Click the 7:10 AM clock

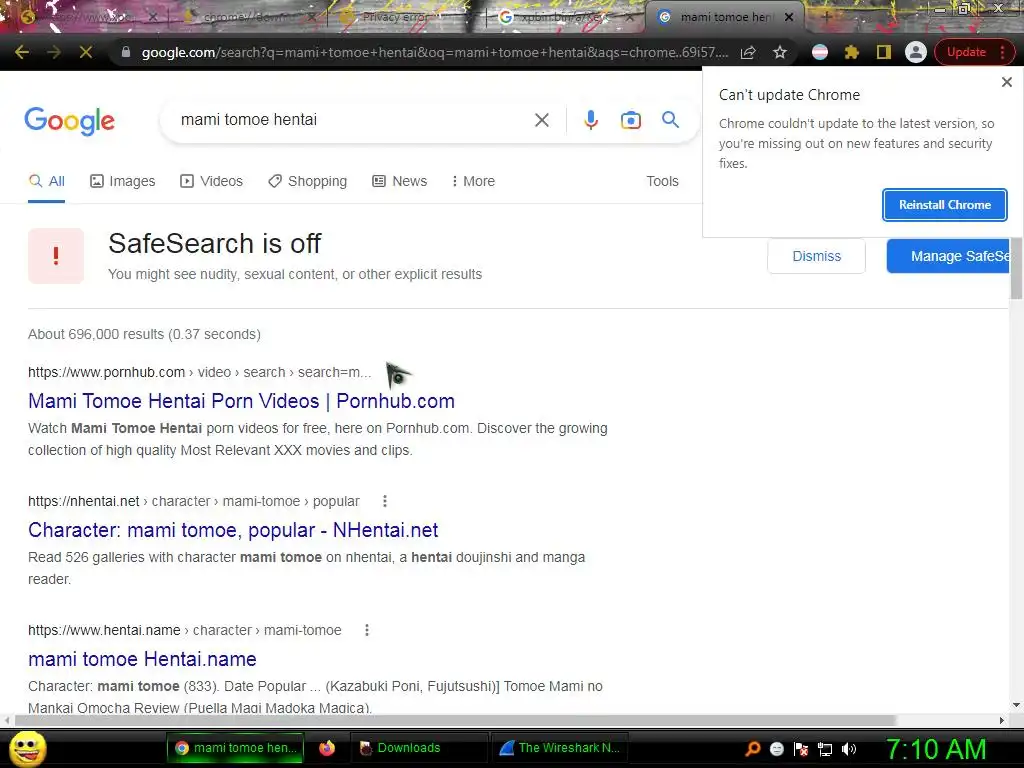(935, 749)
